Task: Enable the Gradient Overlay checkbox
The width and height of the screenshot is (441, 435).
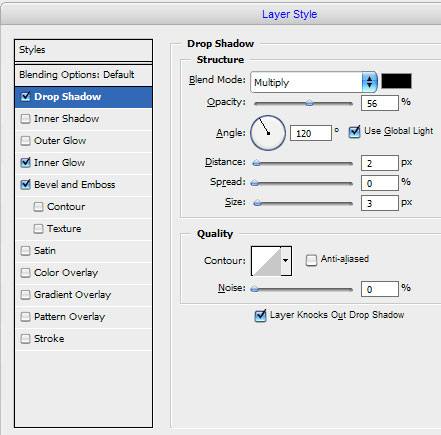Action: coord(25,295)
